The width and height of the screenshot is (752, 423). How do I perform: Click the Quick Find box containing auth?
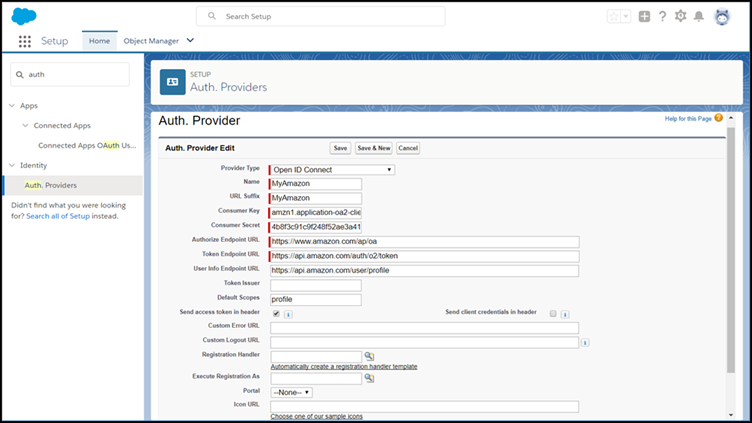click(70, 74)
